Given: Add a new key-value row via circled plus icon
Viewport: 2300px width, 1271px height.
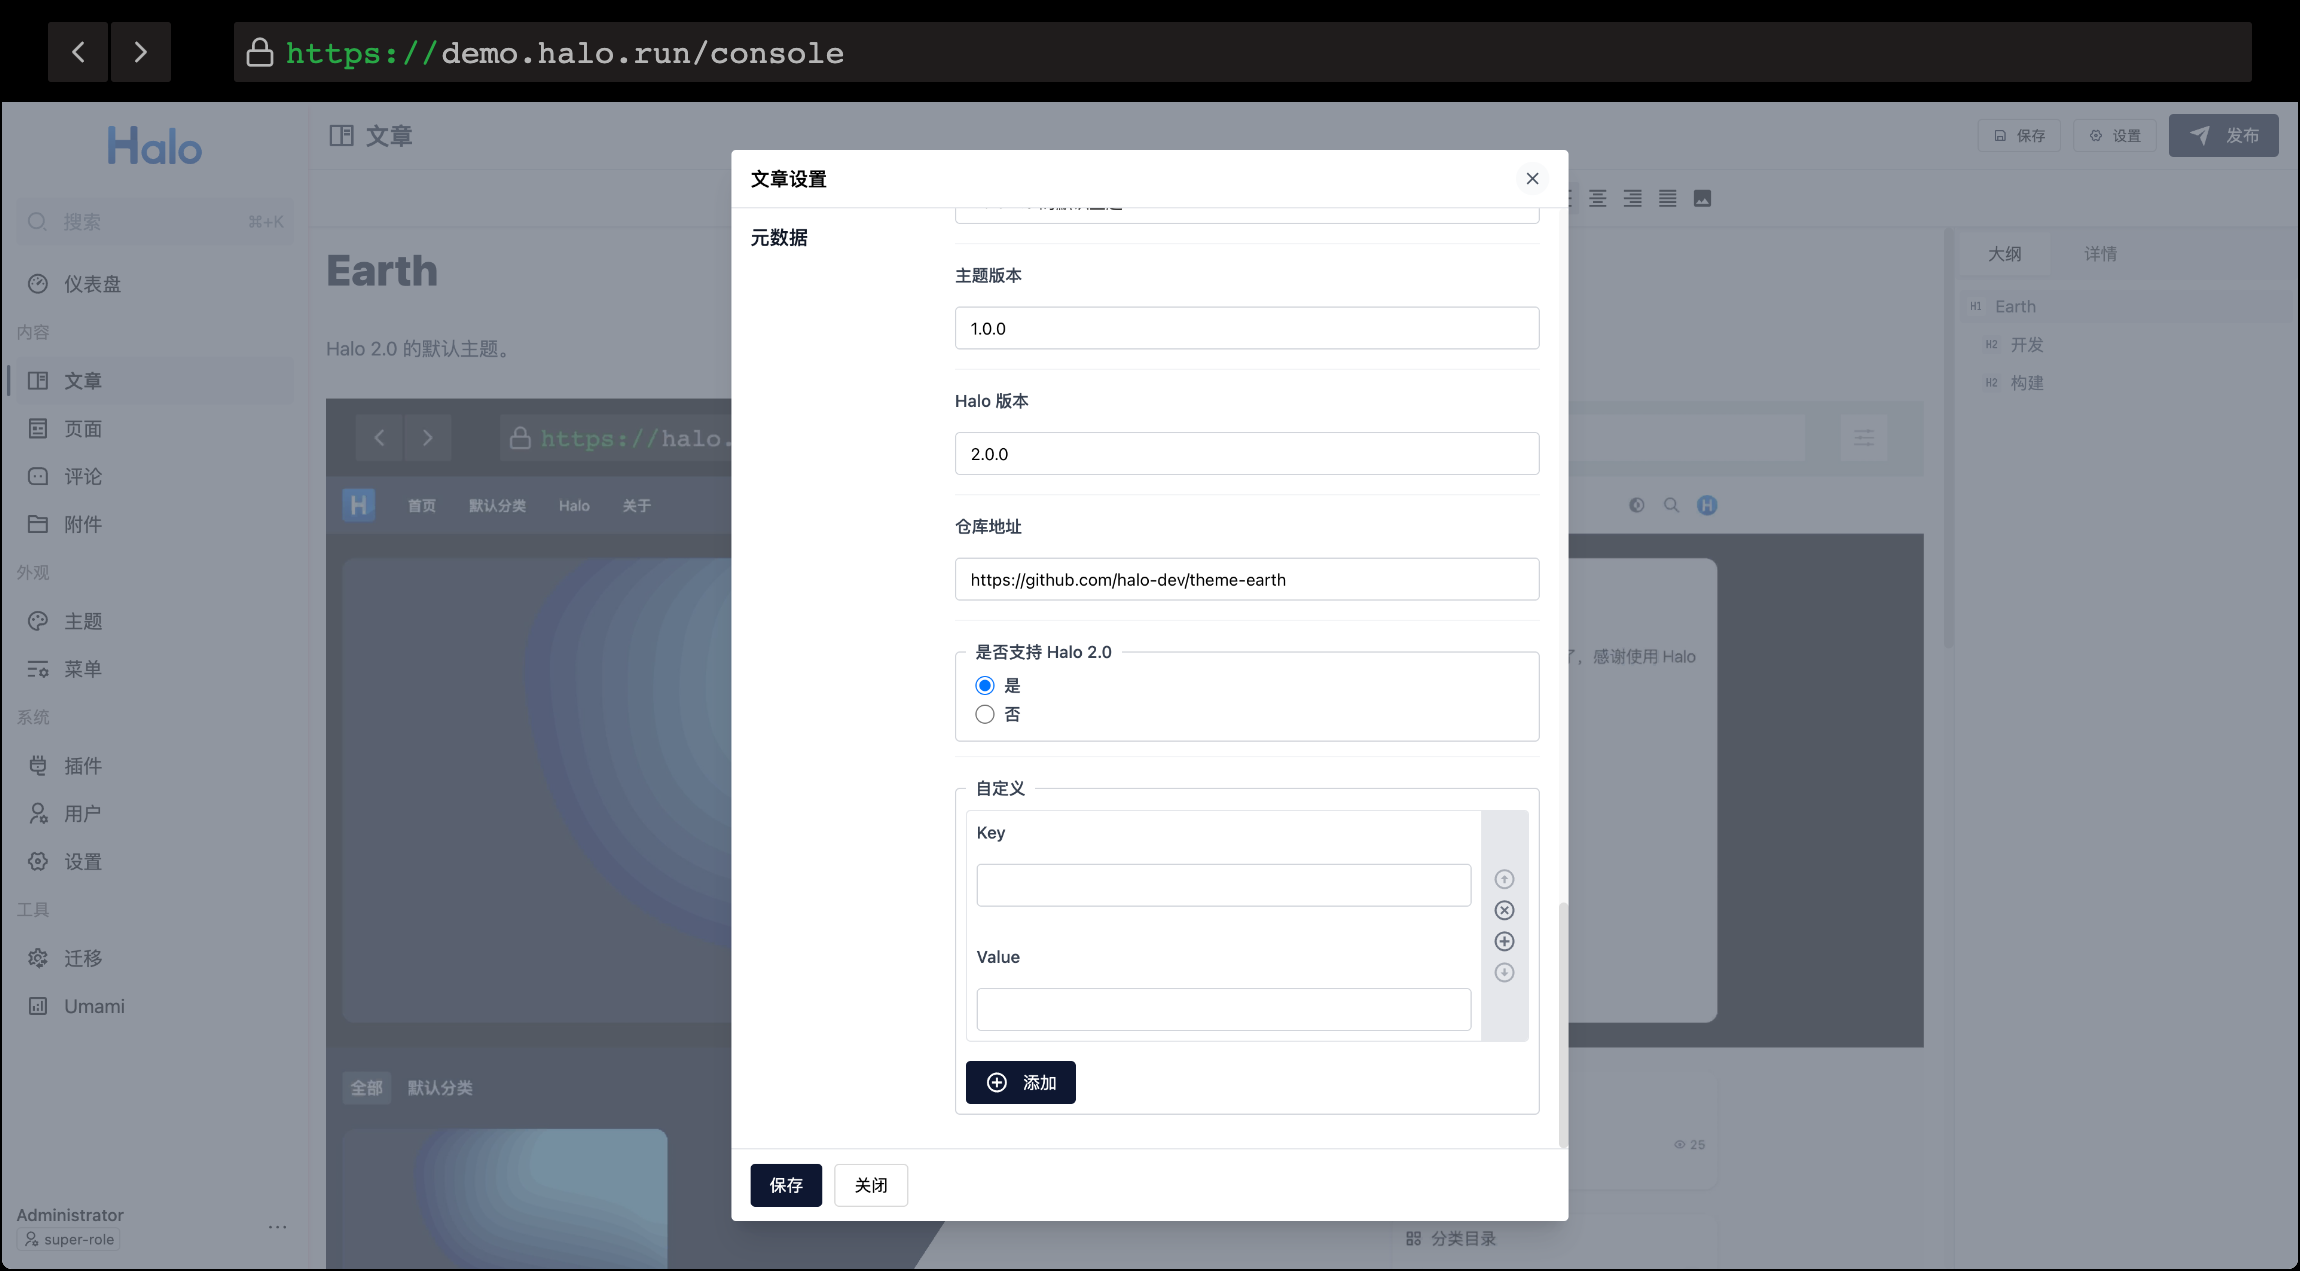Looking at the screenshot, I should [x=1503, y=941].
